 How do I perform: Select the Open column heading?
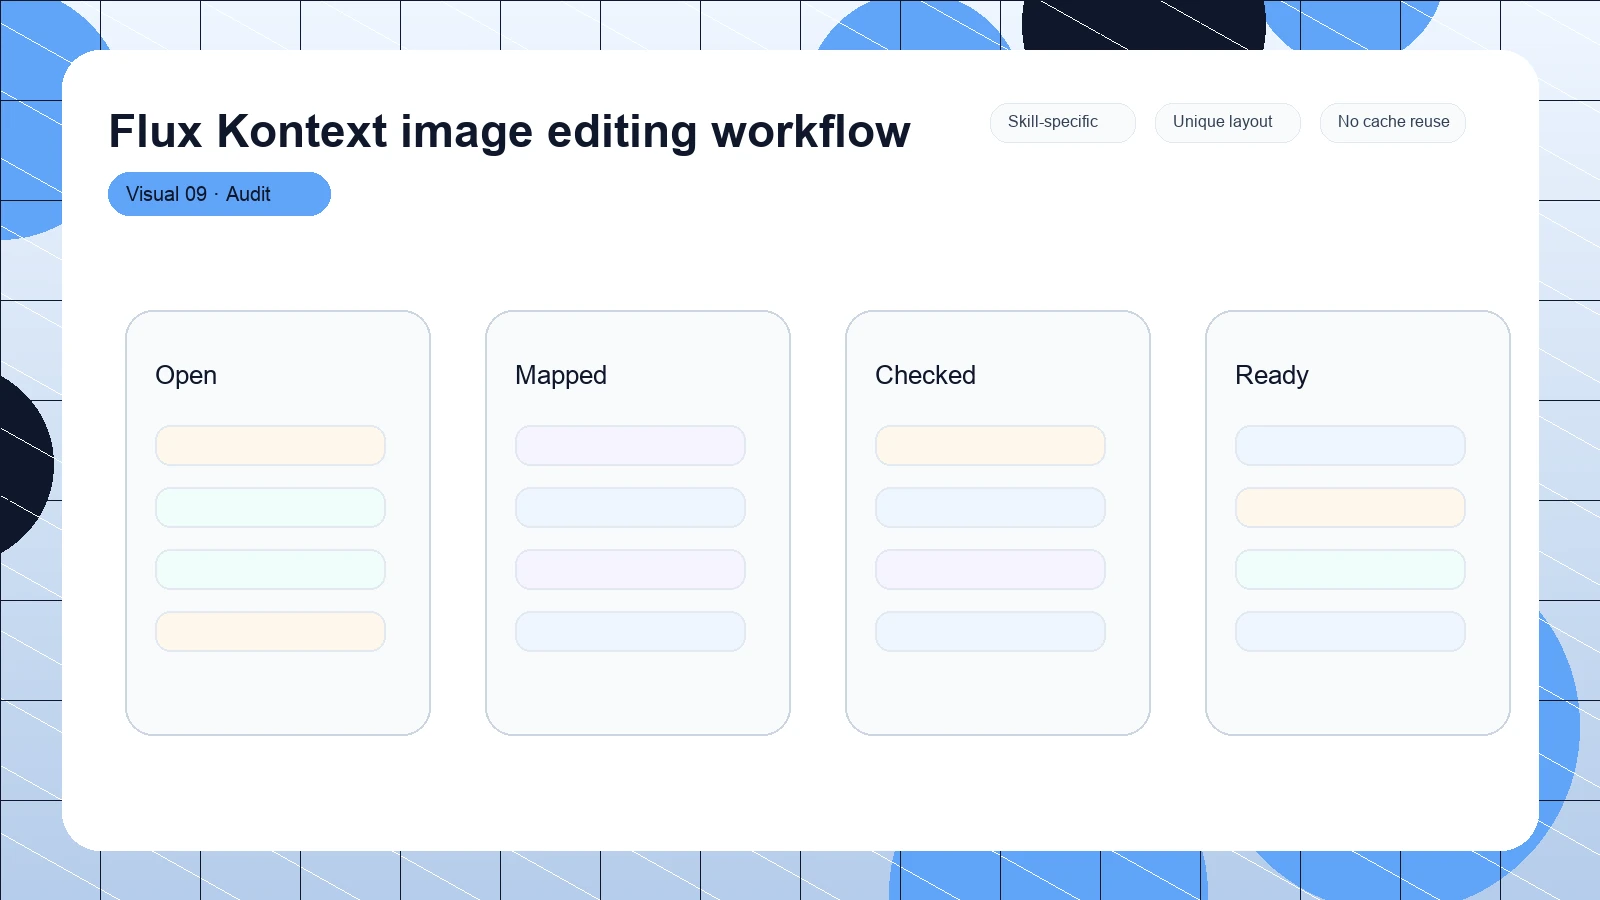point(186,375)
